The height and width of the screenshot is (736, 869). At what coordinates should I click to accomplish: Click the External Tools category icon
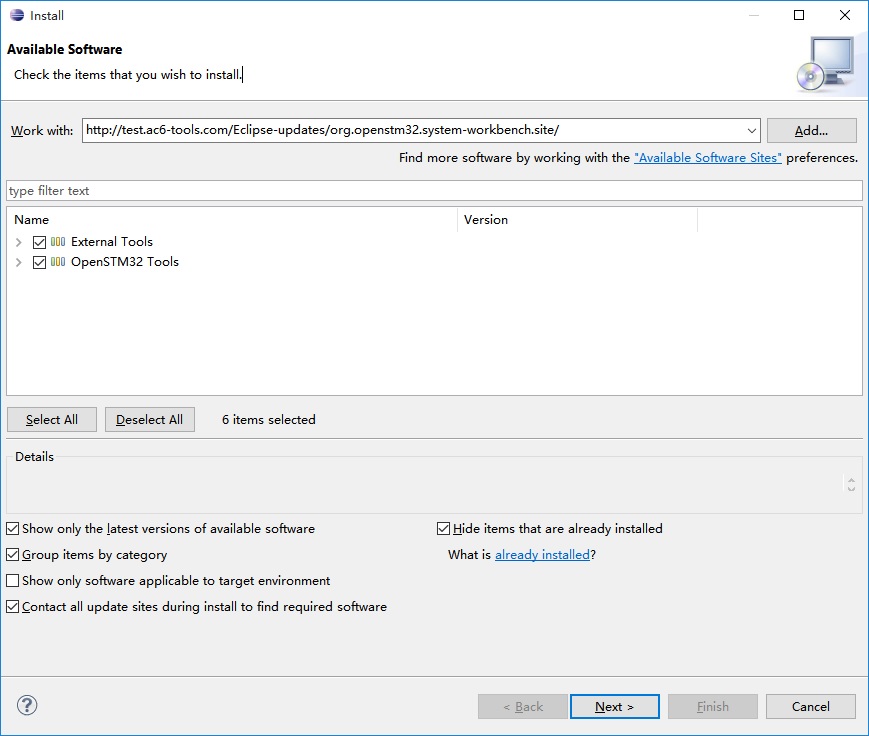point(58,242)
